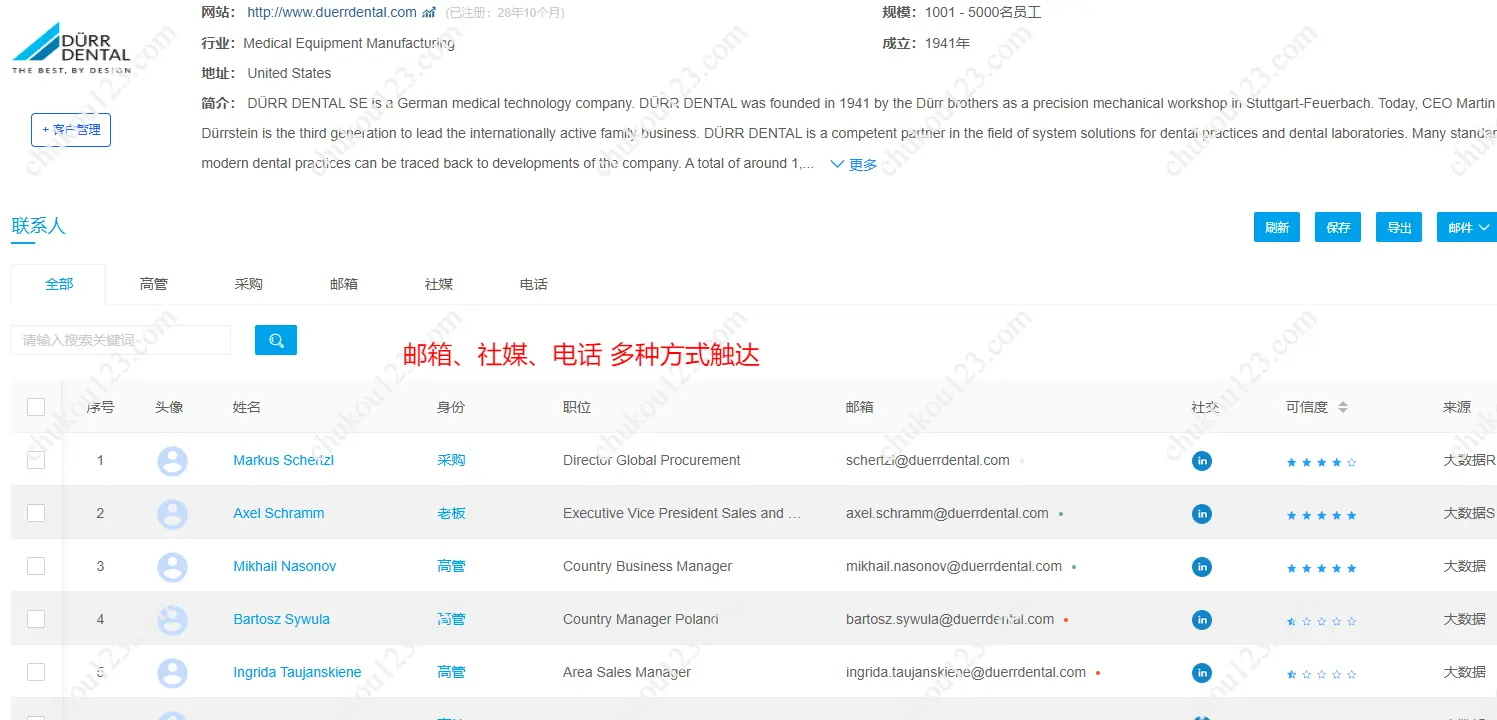Screen dimensions: 1497x720
Task: Open LinkedIn icon for Bartosz Sywula
Action: [x=1202, y=620]
